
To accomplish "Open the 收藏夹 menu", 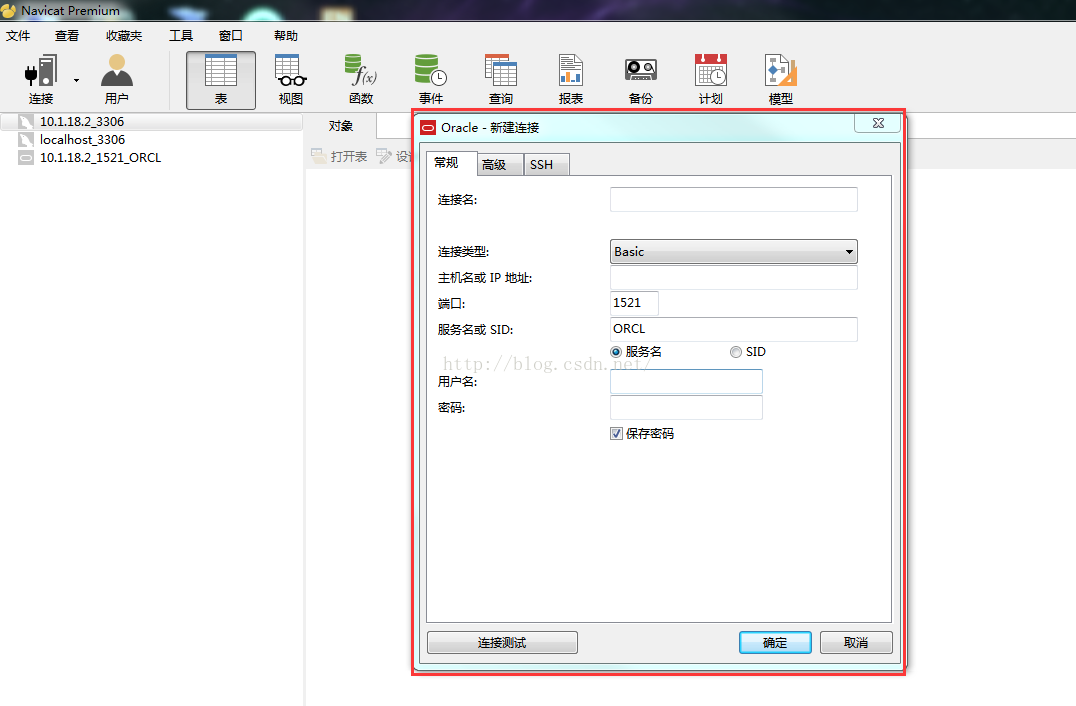I will [124, 36].
